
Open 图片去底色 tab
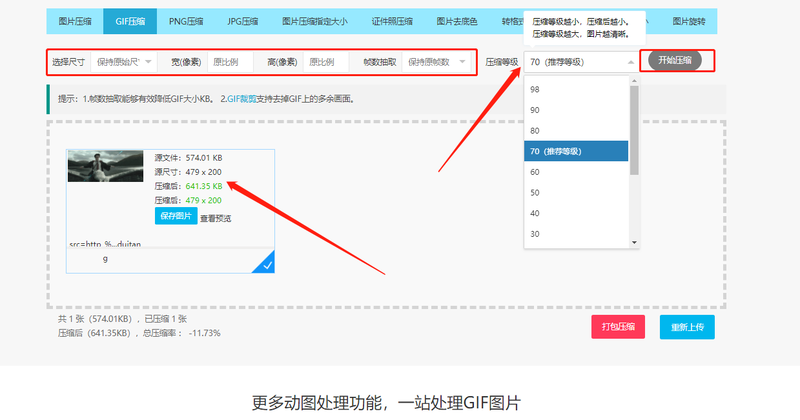click(457, 21)
